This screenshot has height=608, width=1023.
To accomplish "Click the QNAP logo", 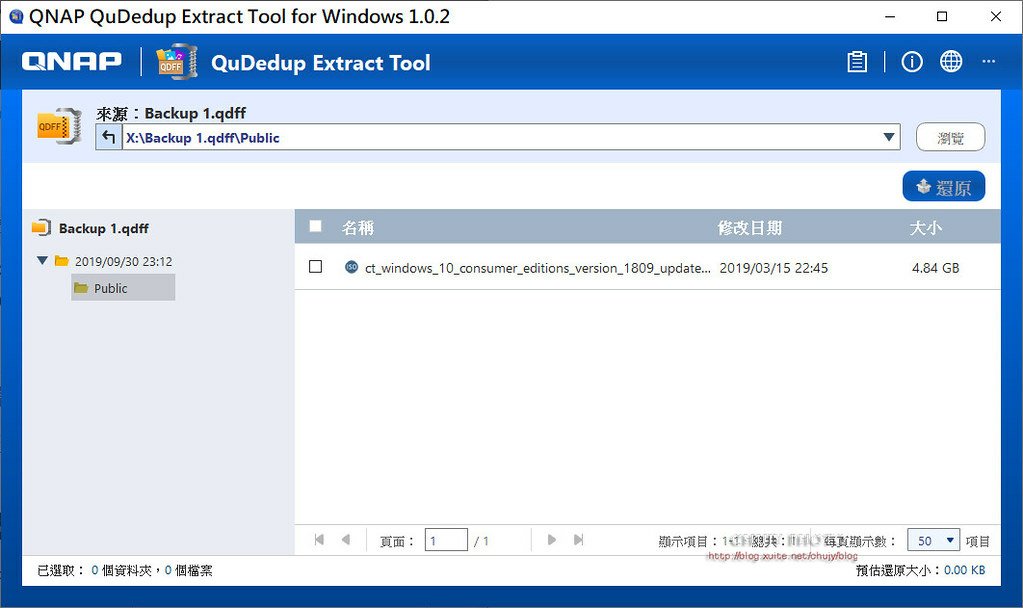I will (x=72, y=61).
